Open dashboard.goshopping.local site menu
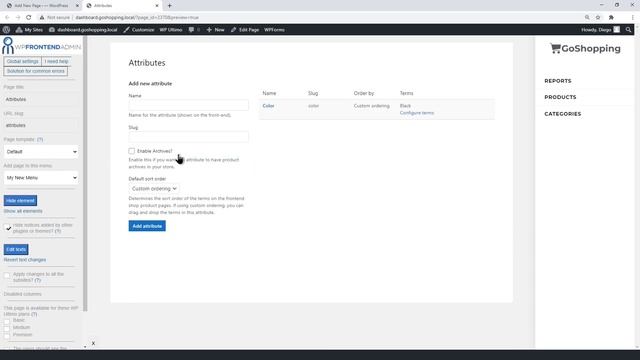 click(83, 29)
